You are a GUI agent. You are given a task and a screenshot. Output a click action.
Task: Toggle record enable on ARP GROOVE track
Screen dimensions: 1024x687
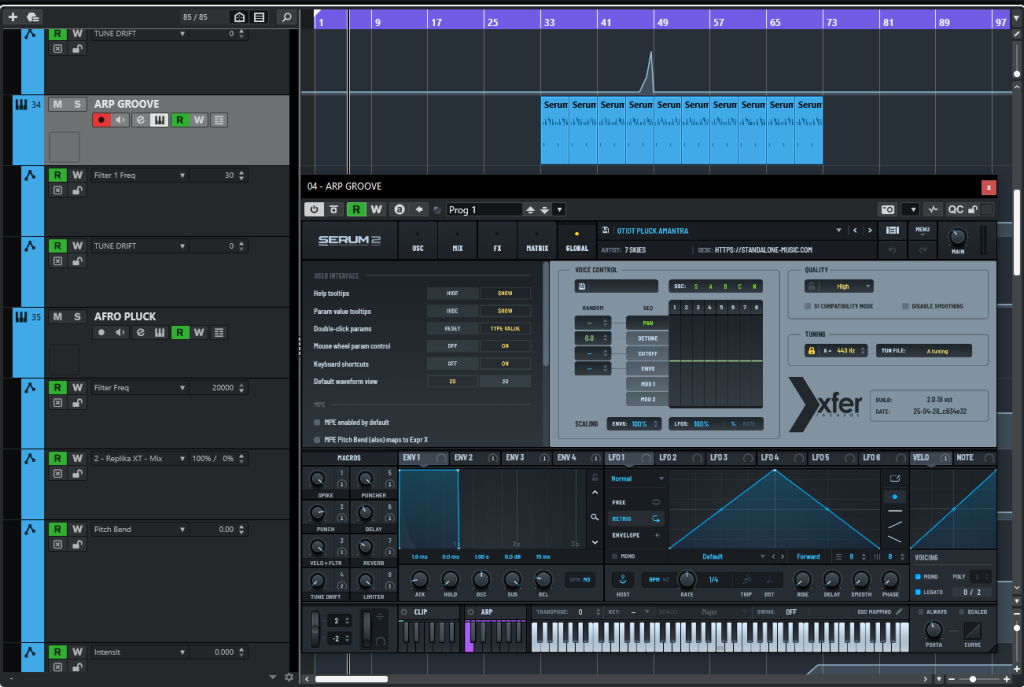(x=101, y=120)
